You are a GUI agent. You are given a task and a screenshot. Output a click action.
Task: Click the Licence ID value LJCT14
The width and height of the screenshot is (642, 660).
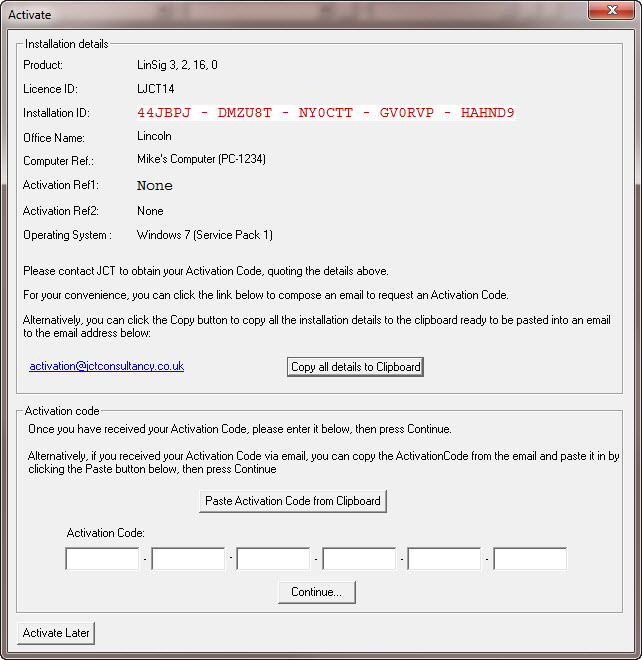click(x=156, y=89)
